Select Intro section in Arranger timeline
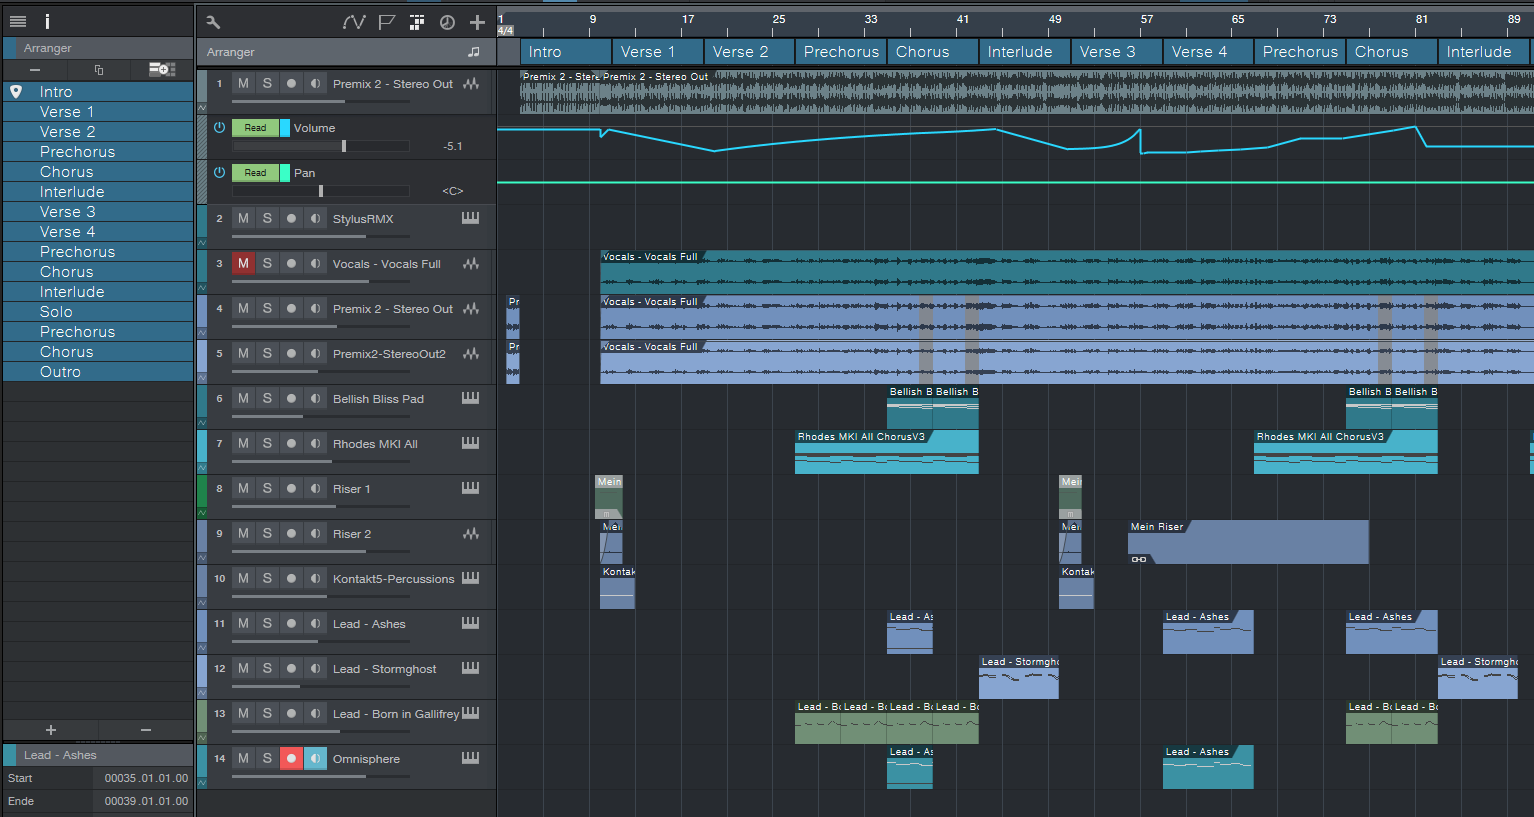Screen dimensions: 1534x817 coord(566,52)
